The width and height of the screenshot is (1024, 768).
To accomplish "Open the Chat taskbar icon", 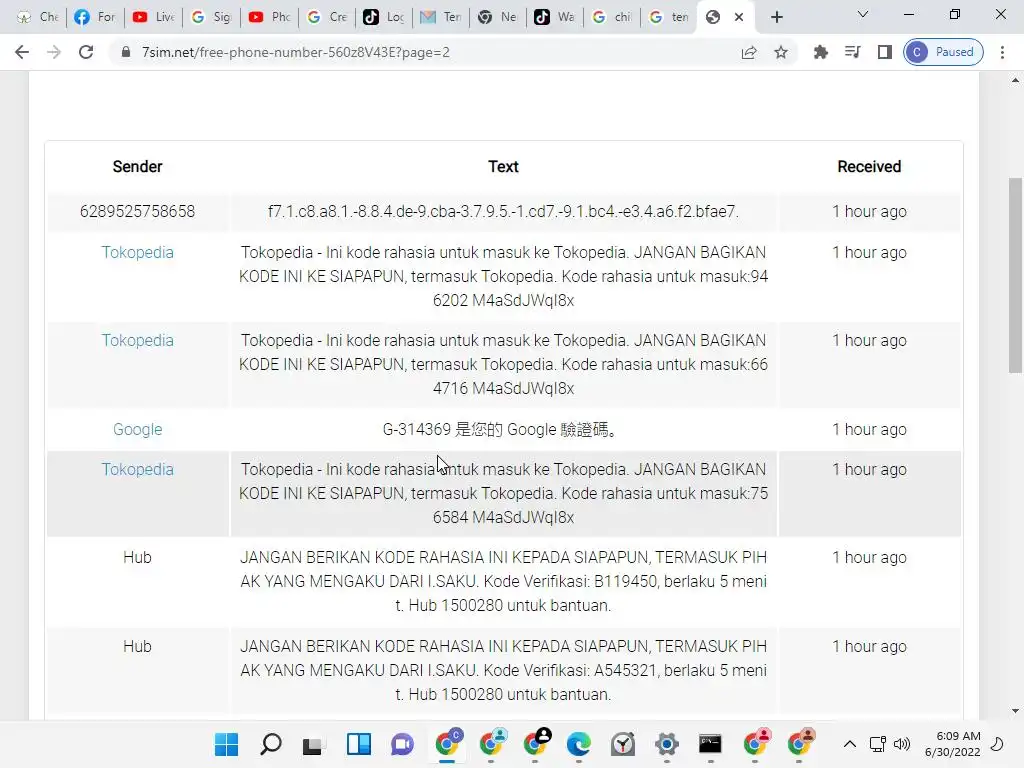I will [x=402, y=744].
